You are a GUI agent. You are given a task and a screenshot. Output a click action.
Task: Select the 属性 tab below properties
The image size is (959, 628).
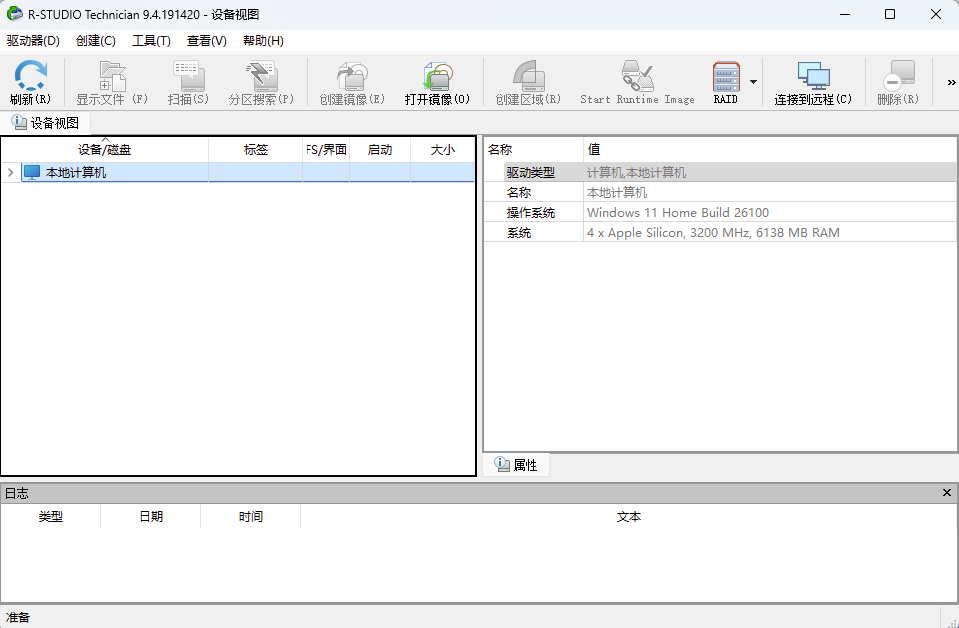point(516,465)
